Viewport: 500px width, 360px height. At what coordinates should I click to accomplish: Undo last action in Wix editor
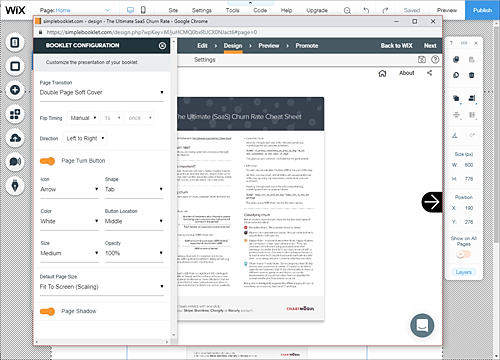pos(366,11)
